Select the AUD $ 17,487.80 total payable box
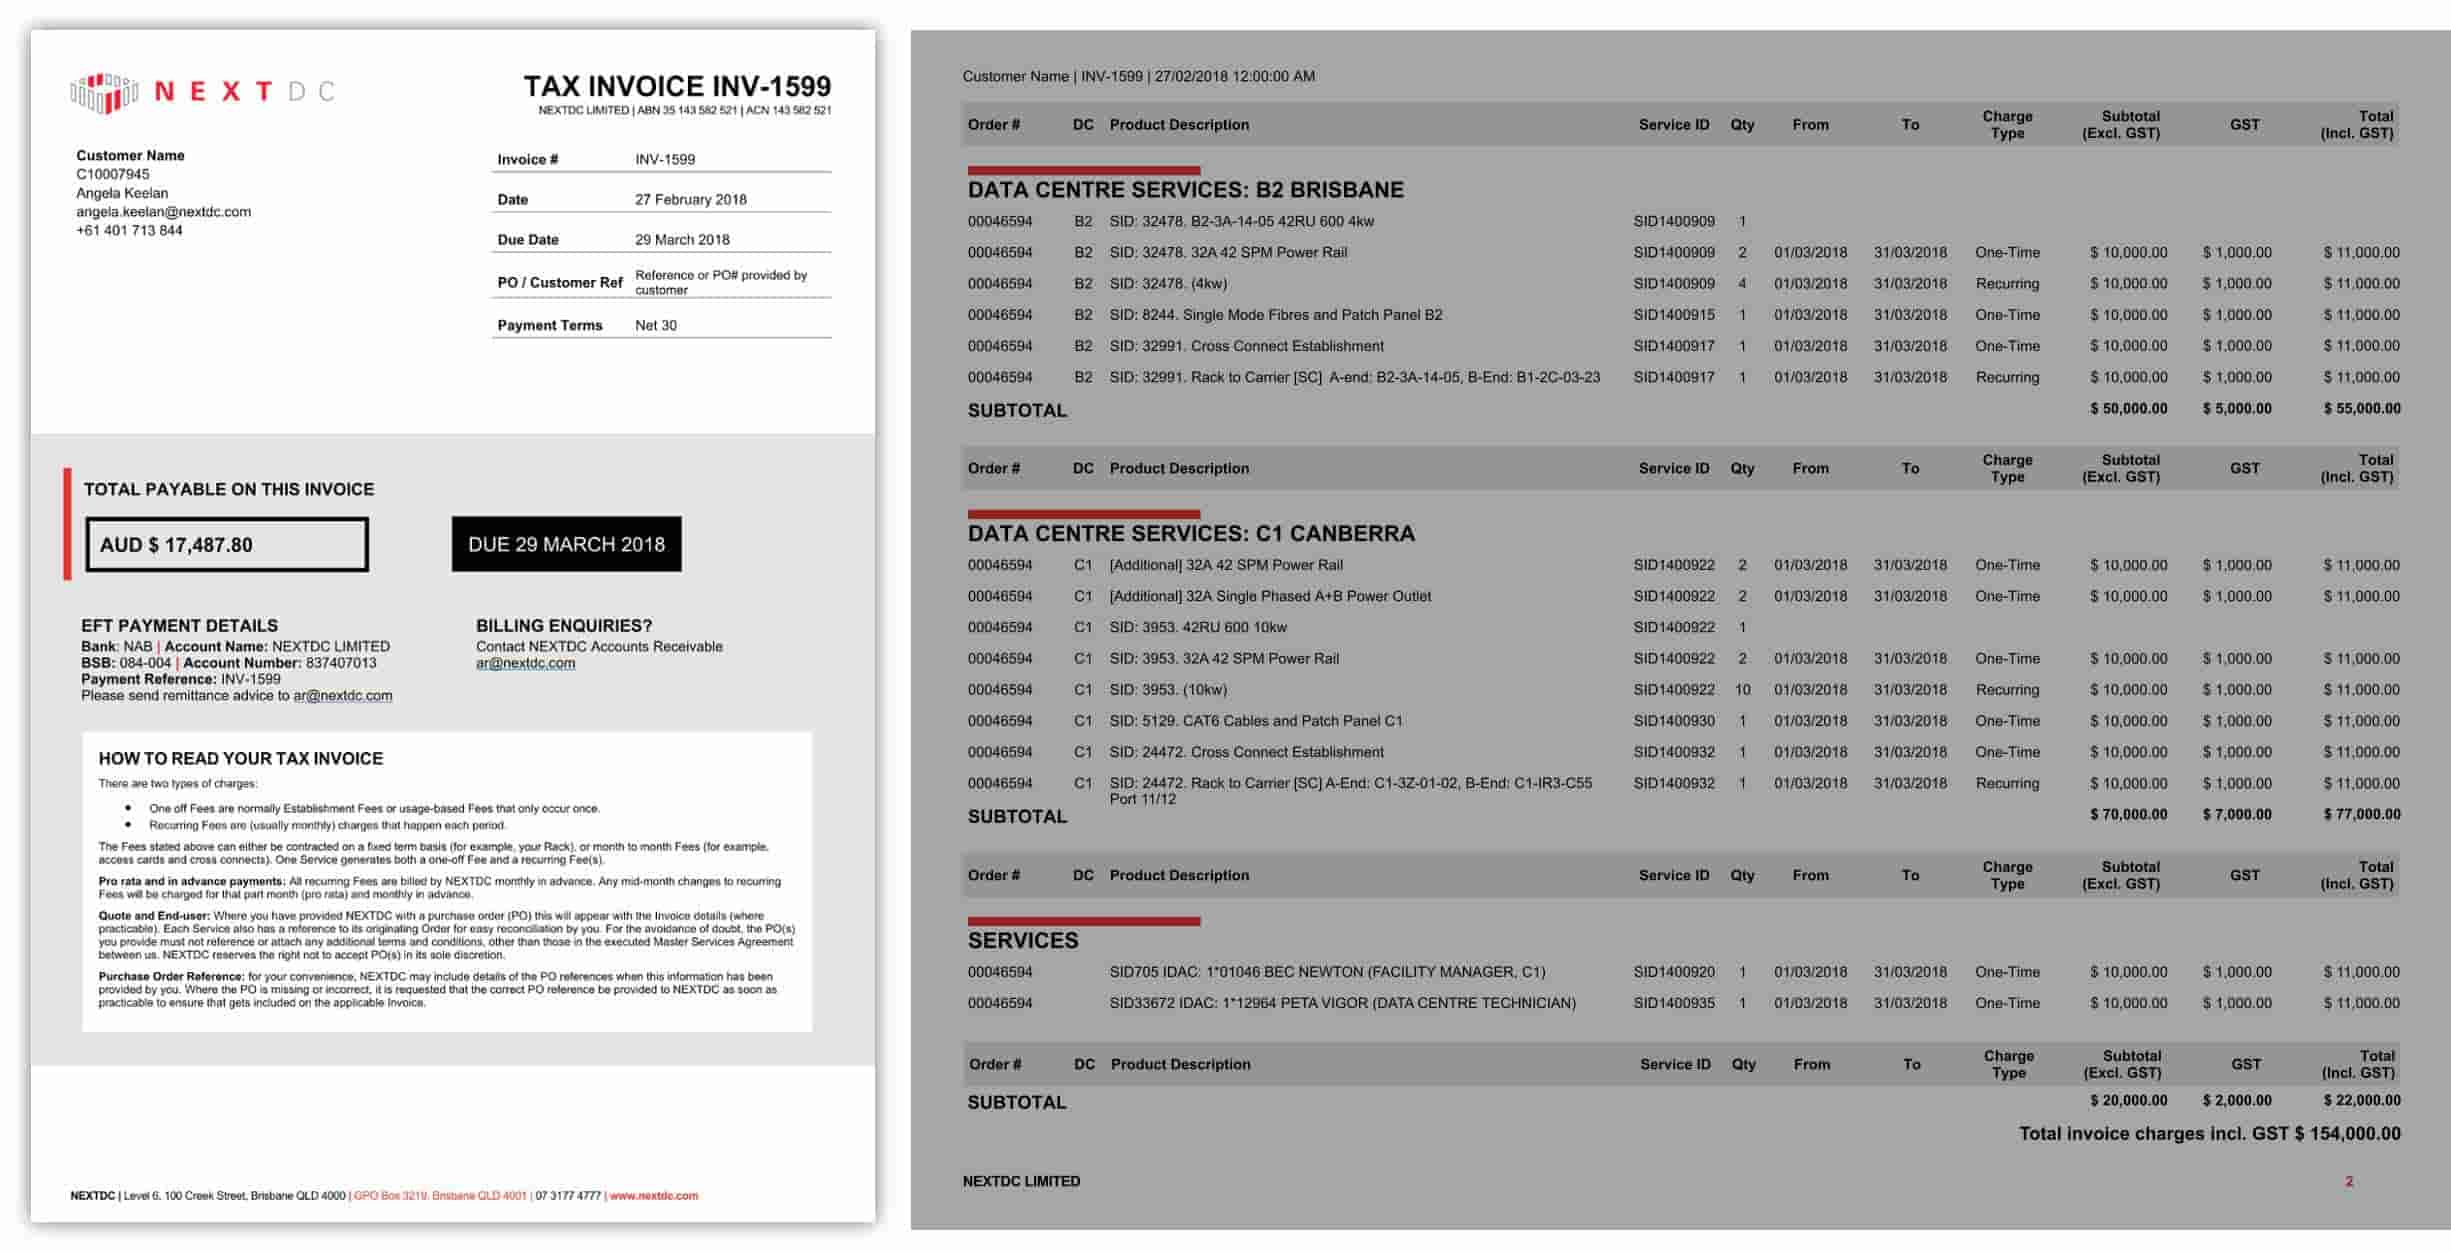 [x=227, y=545]
